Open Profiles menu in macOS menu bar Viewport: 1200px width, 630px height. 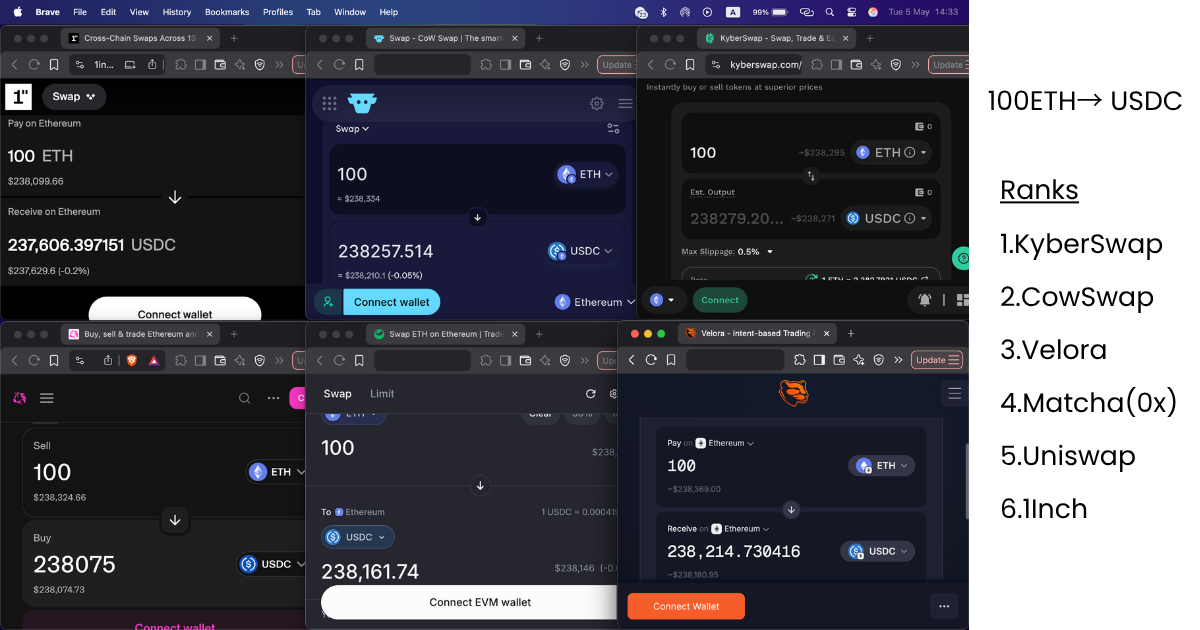(278, 12)
